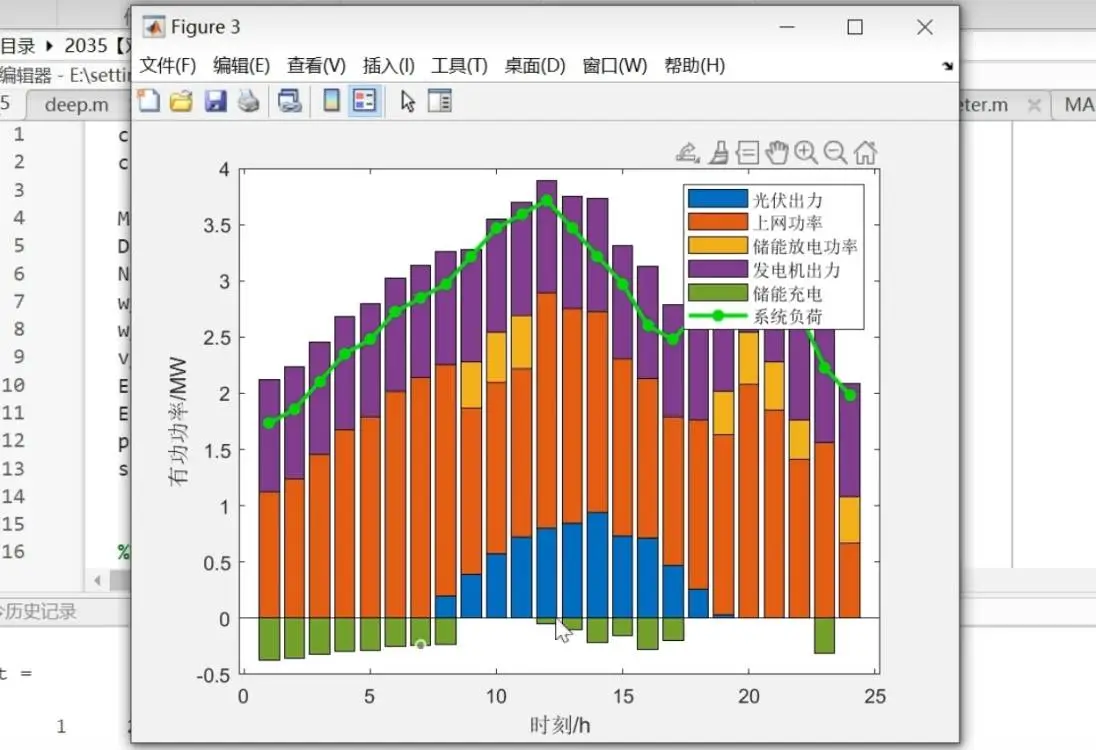
Task: Open the Property Inspector icon
Action: click(440, 101)
